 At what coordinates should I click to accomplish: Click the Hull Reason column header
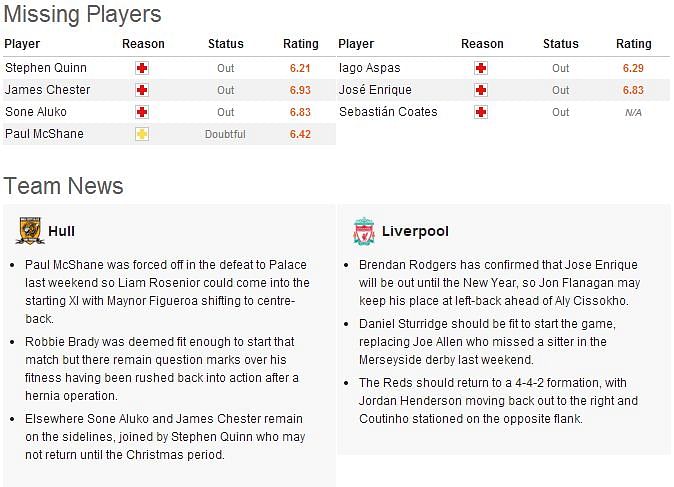click(143, 44)
